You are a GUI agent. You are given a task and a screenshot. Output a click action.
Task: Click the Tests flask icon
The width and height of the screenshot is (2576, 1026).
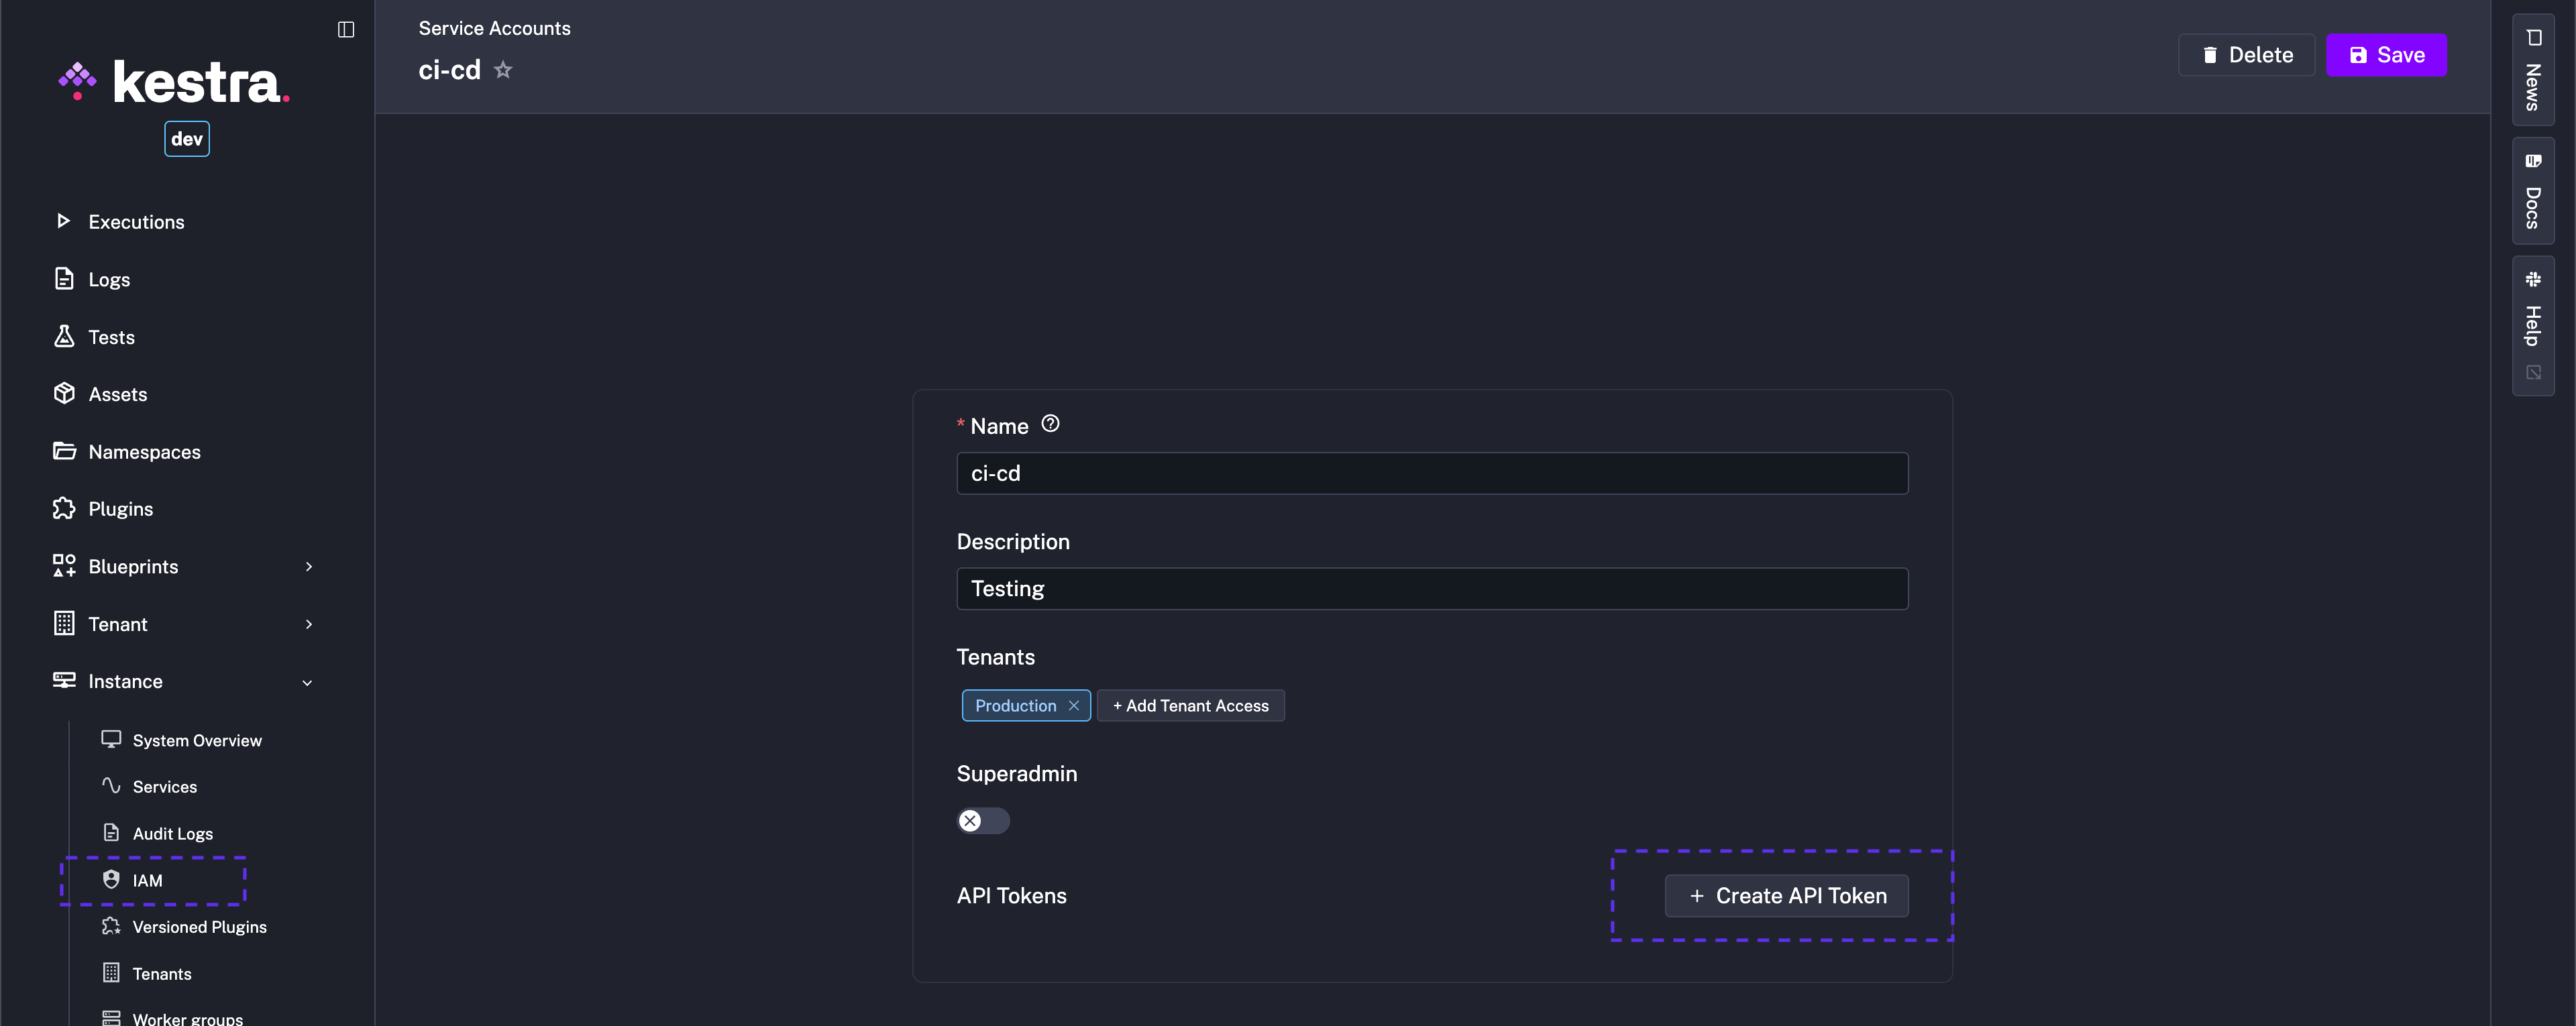pyautogui.click(x=63, y=336)
